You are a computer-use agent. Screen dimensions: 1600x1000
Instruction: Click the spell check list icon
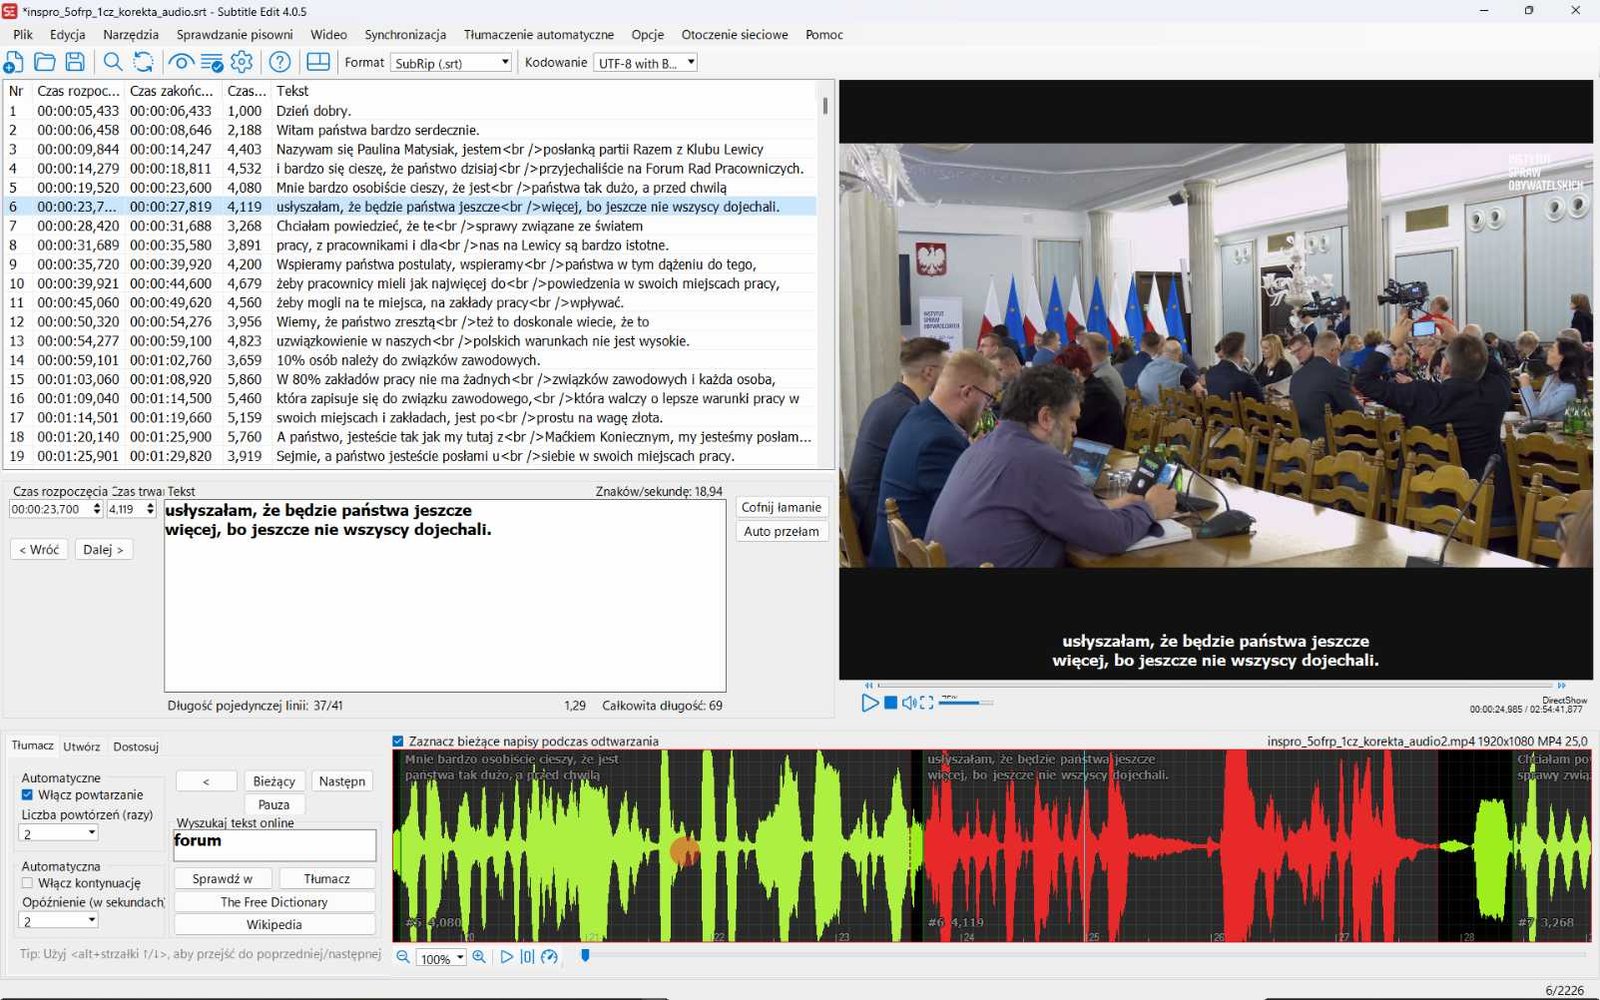click(212, 62)
